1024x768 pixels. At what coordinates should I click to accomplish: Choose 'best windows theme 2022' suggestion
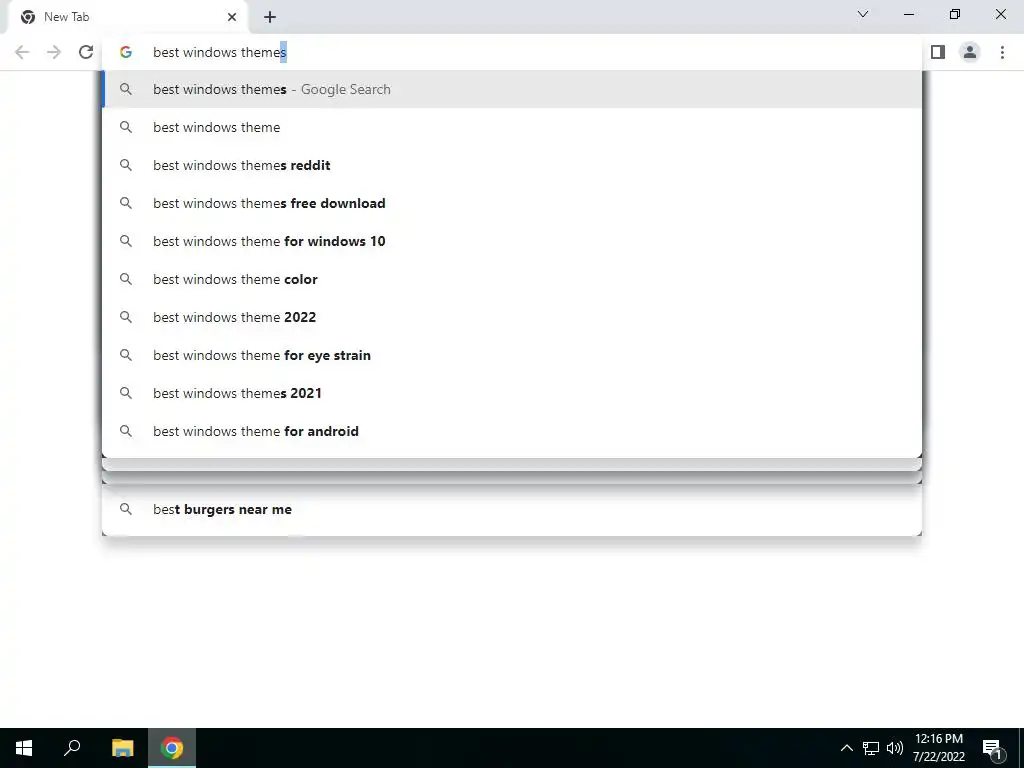[512, 317]
